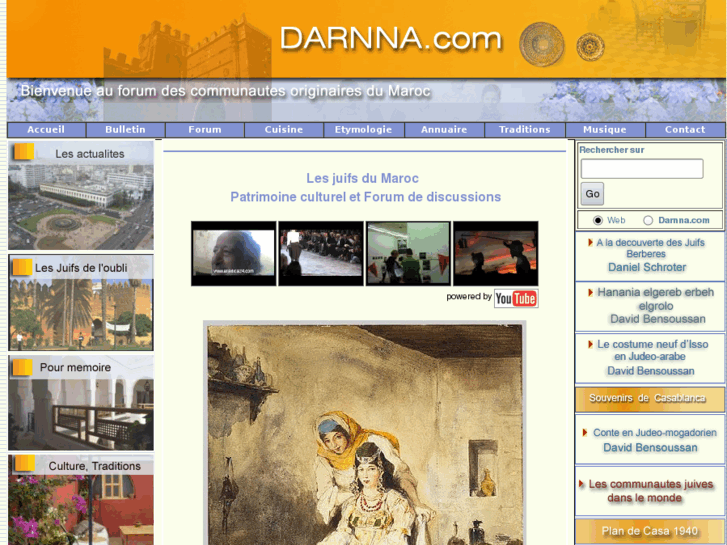This screenshot has height=545, width=727.
Task: Select the Web radio option
Action: 598,220
